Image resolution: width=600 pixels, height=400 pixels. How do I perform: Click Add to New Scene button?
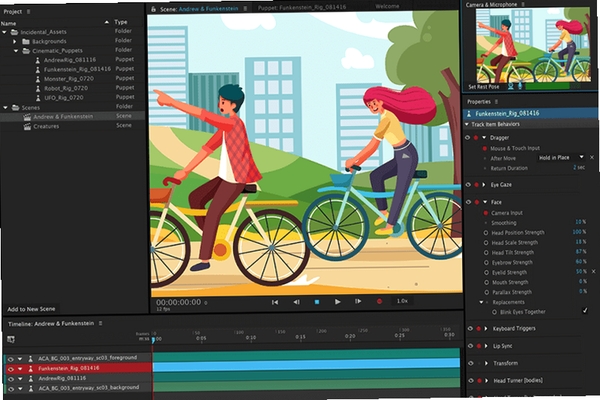tap(31, 309)
